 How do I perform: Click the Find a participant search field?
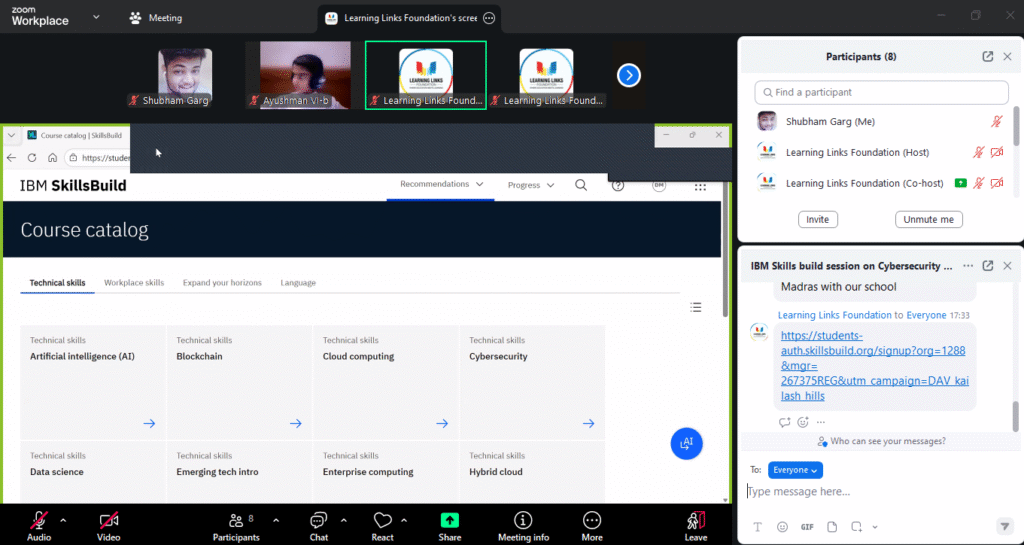click(881, 92)
